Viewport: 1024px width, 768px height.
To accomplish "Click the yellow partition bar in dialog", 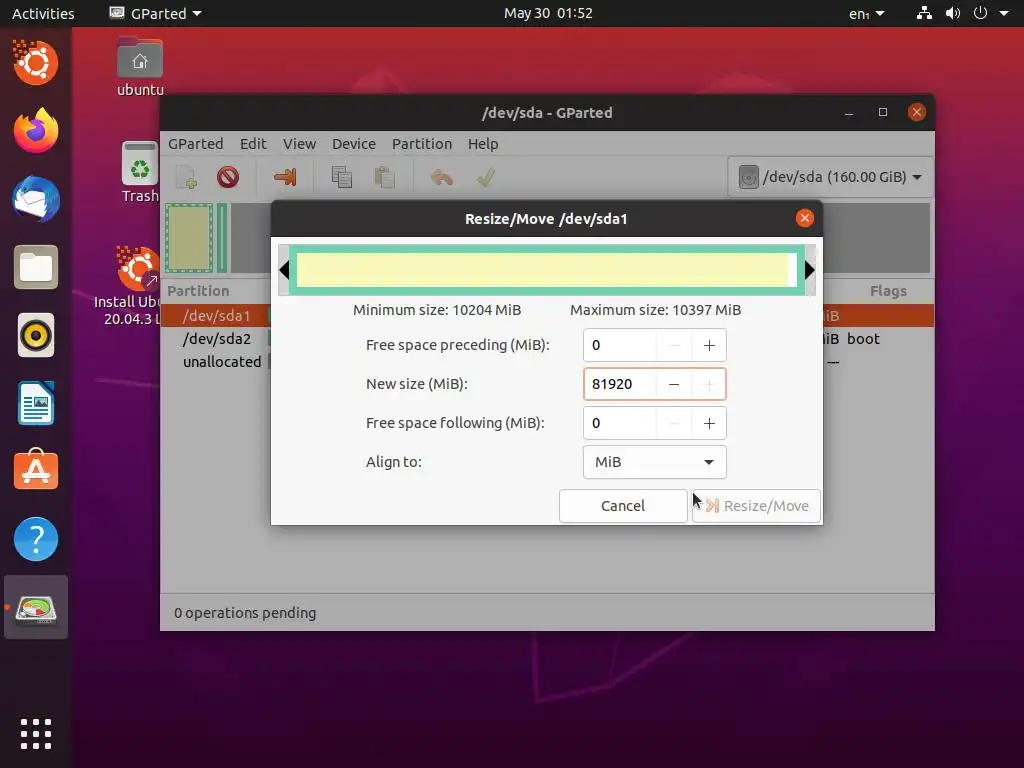I will pos(543,270).
